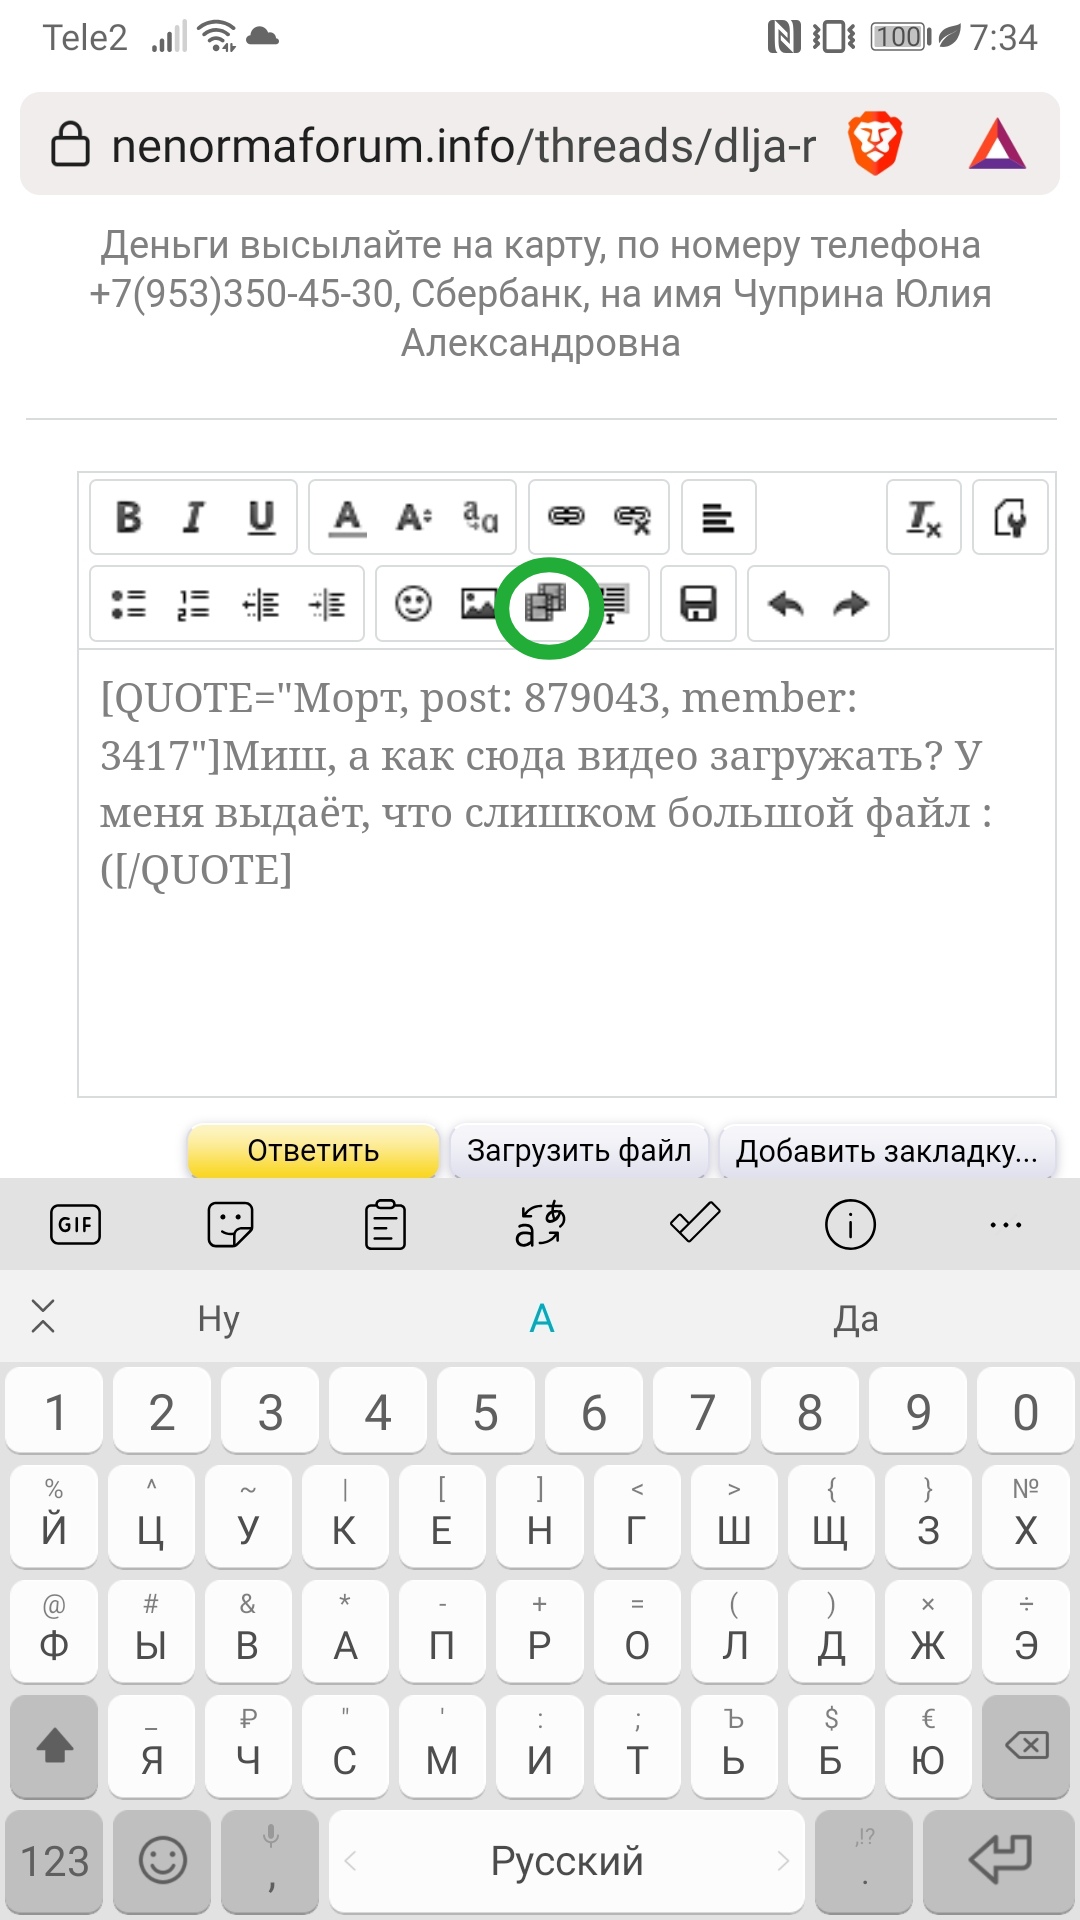Open the font family dropdown
Image resolution: width=1080 pixels, height=1920 pixels.
pyautogui.click(x=480, y=517)
